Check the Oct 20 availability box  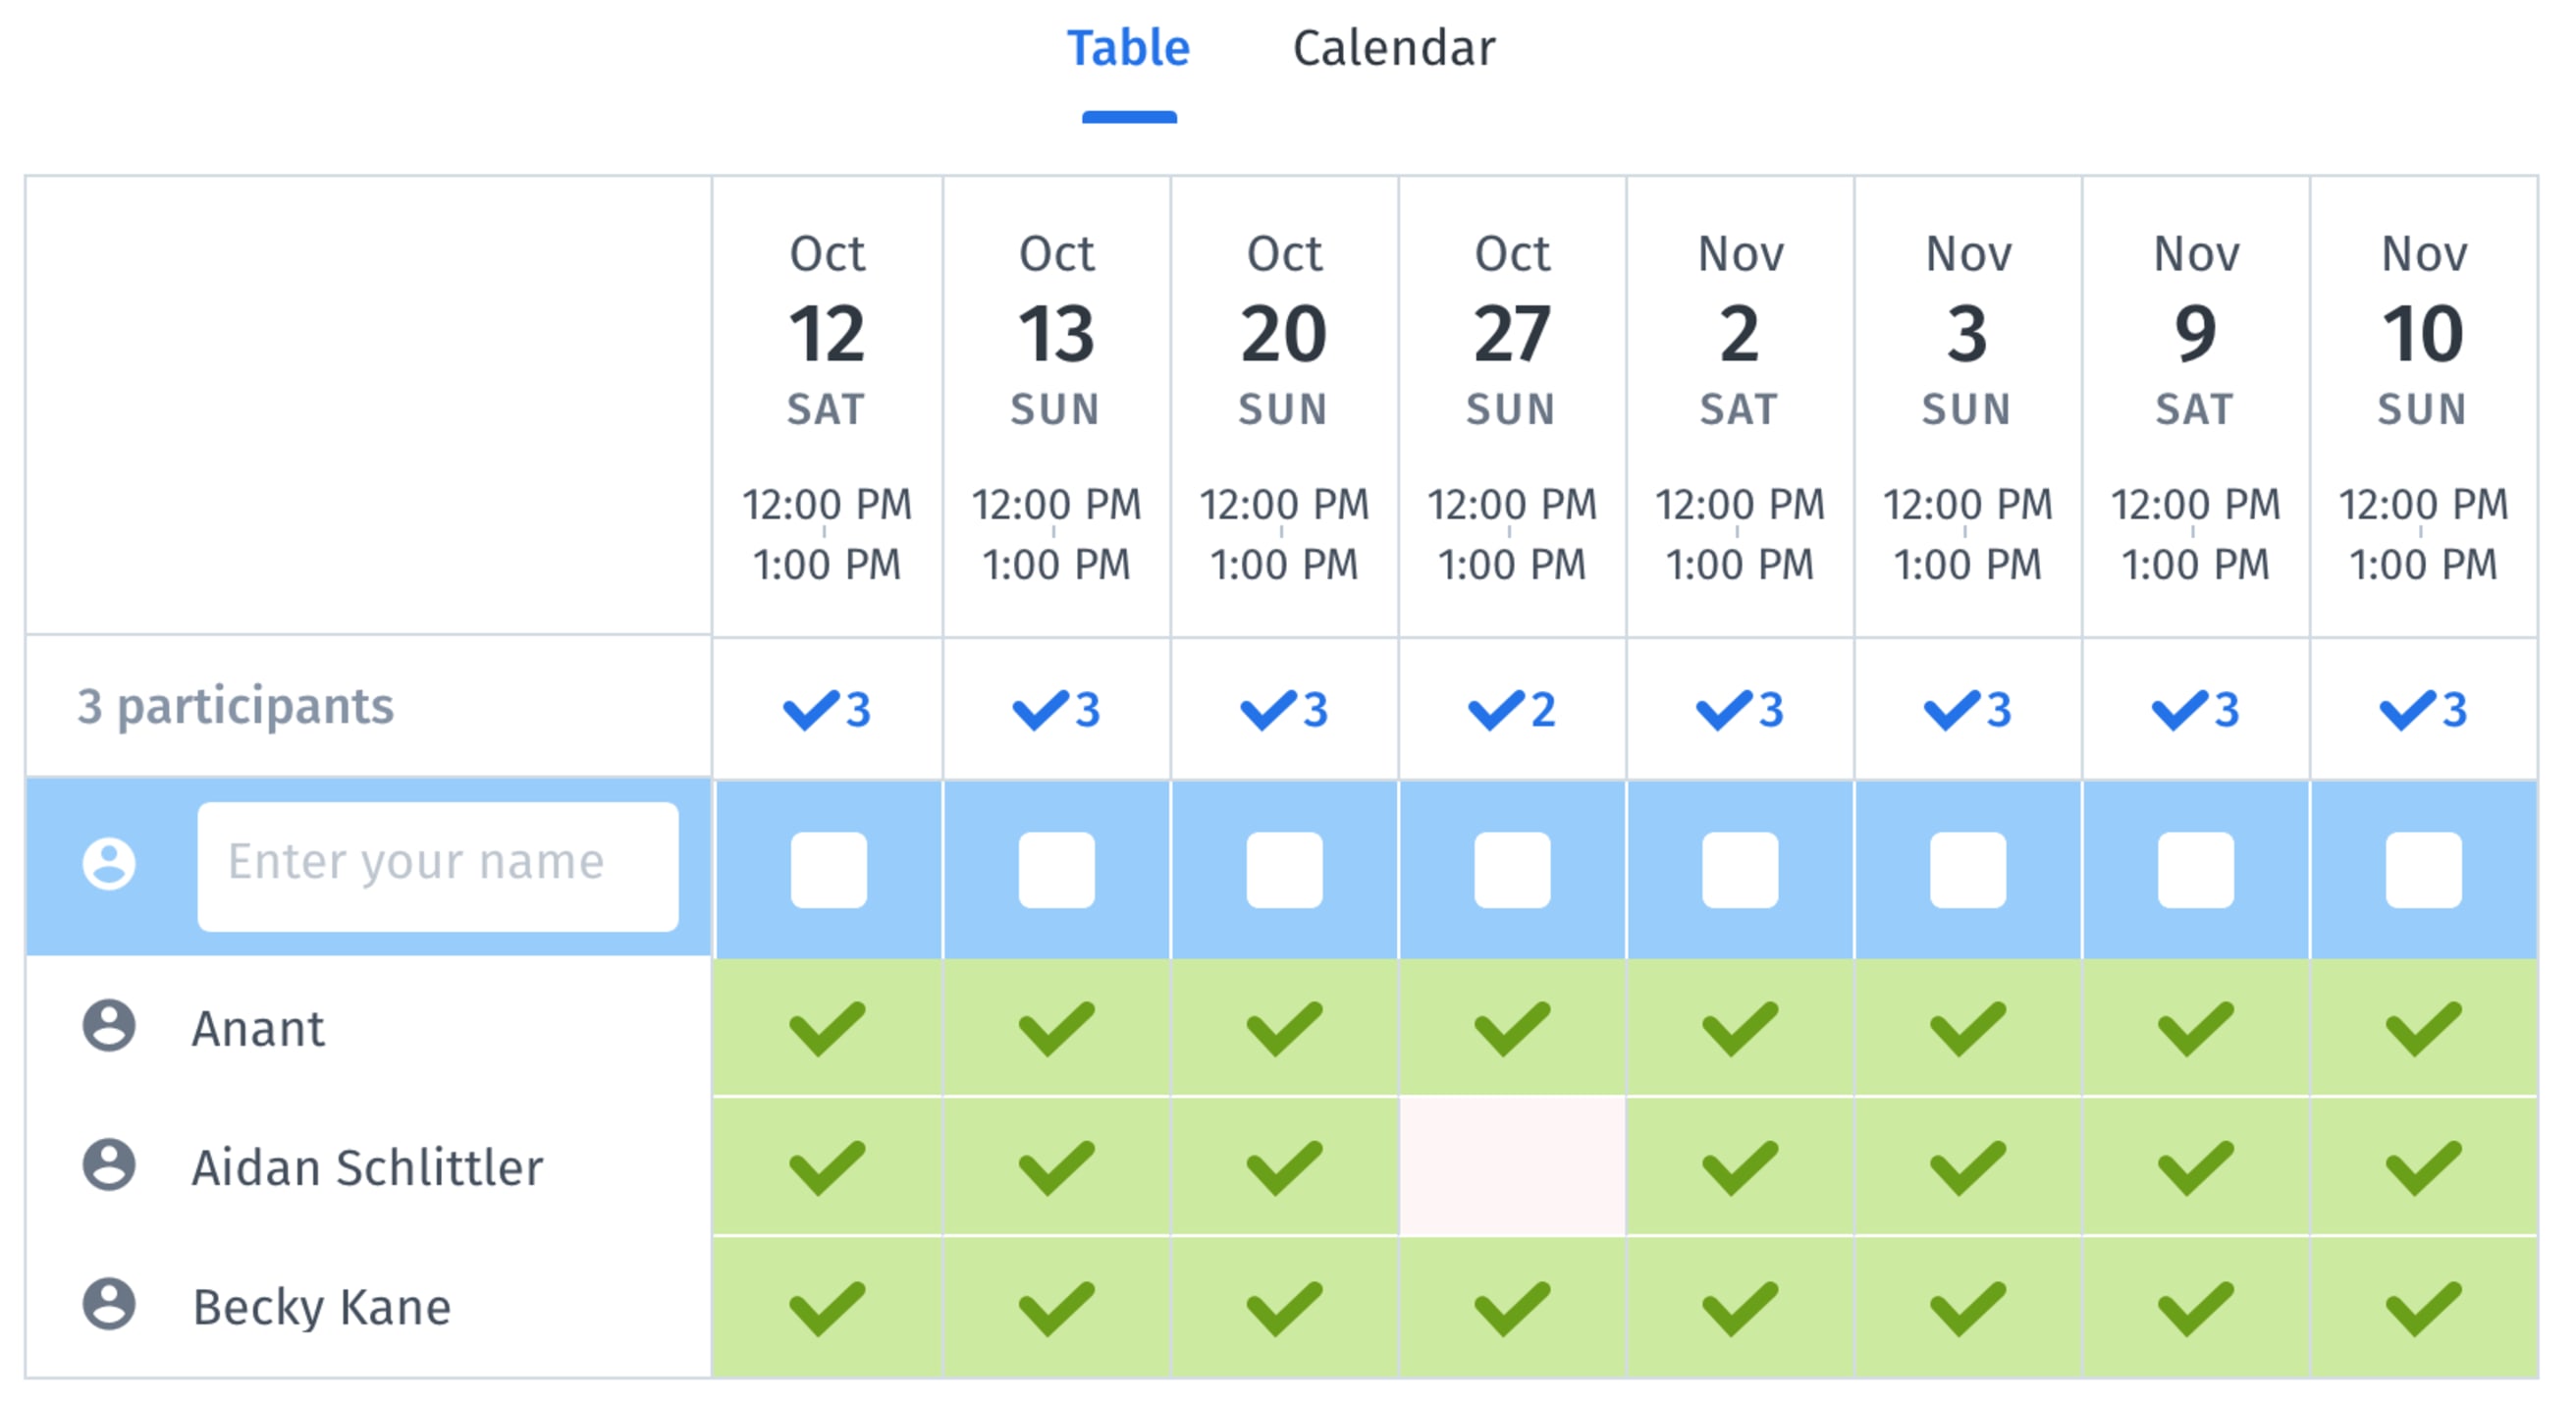1284,870
